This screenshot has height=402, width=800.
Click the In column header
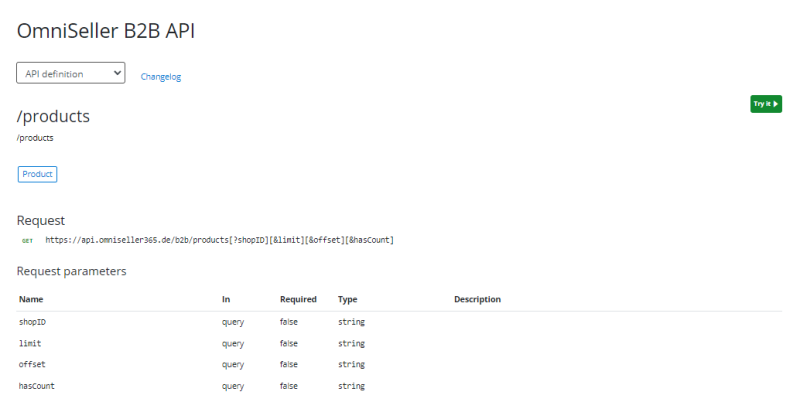(x=226, y=299)
